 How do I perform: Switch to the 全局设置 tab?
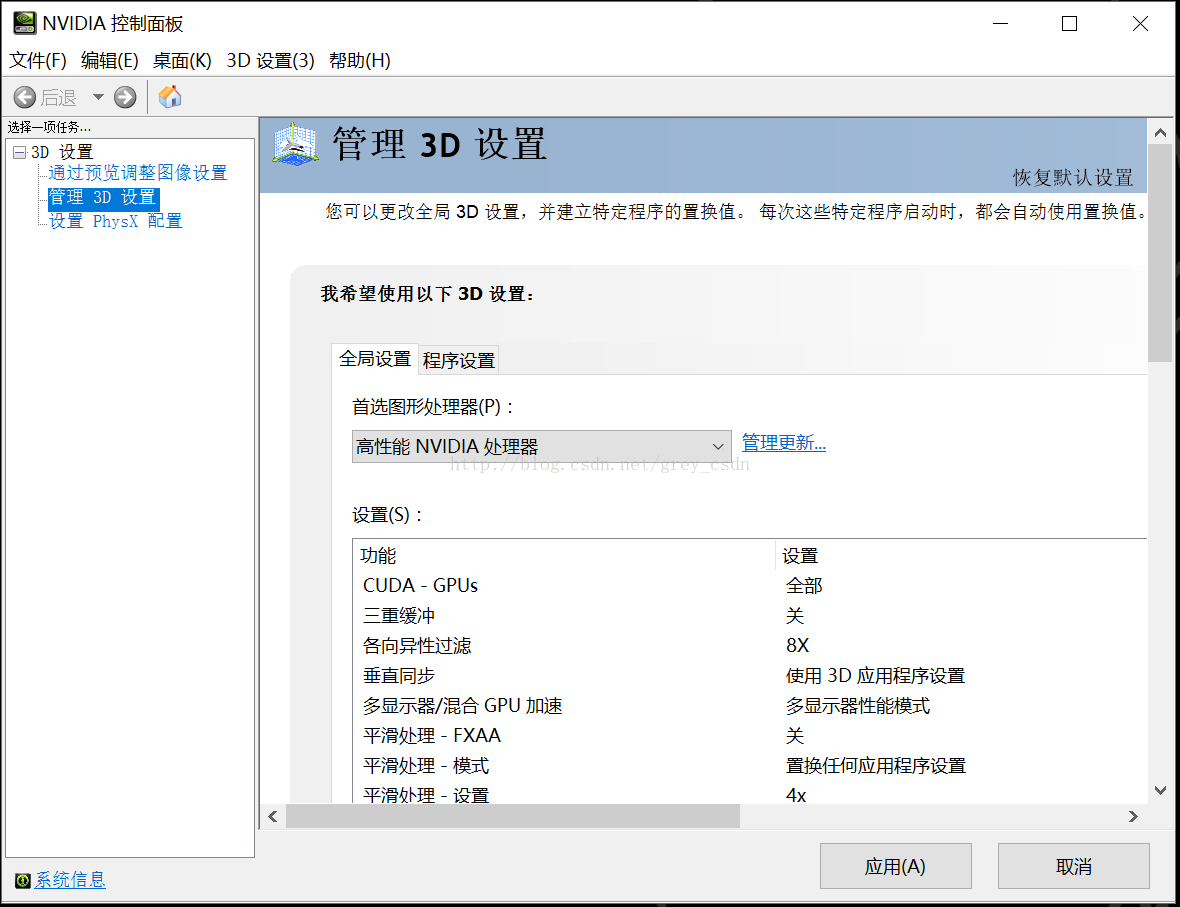375,359
